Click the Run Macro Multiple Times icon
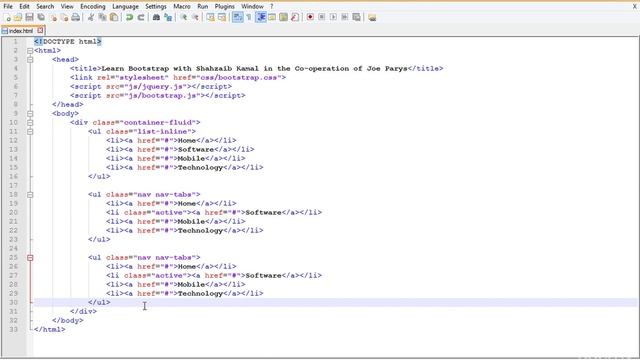This screenshot has height=360, width=640. (x=345, y=17)
